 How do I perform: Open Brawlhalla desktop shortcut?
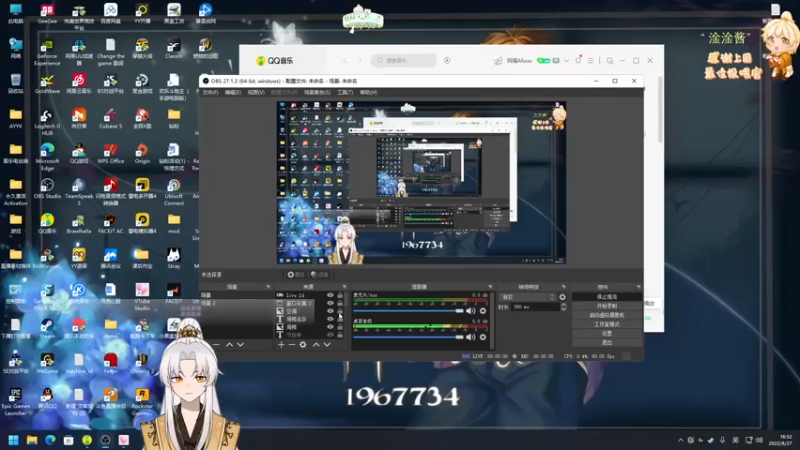click(79, 223)
